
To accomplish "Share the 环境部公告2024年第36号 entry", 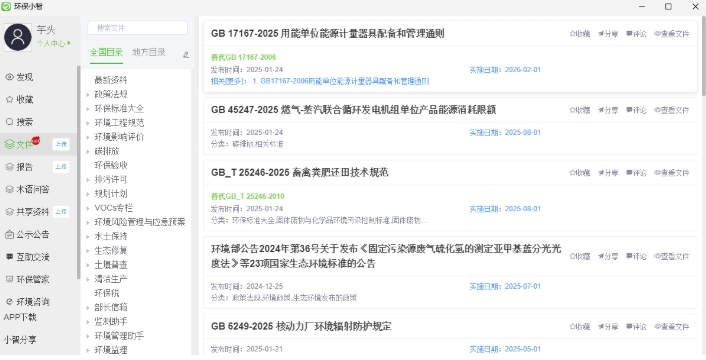I will [608, 256].
